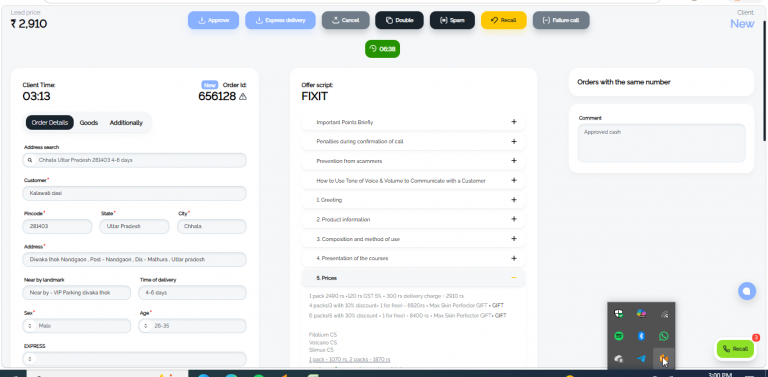Click the New badge beside Order Id

[x=210, y=85]
